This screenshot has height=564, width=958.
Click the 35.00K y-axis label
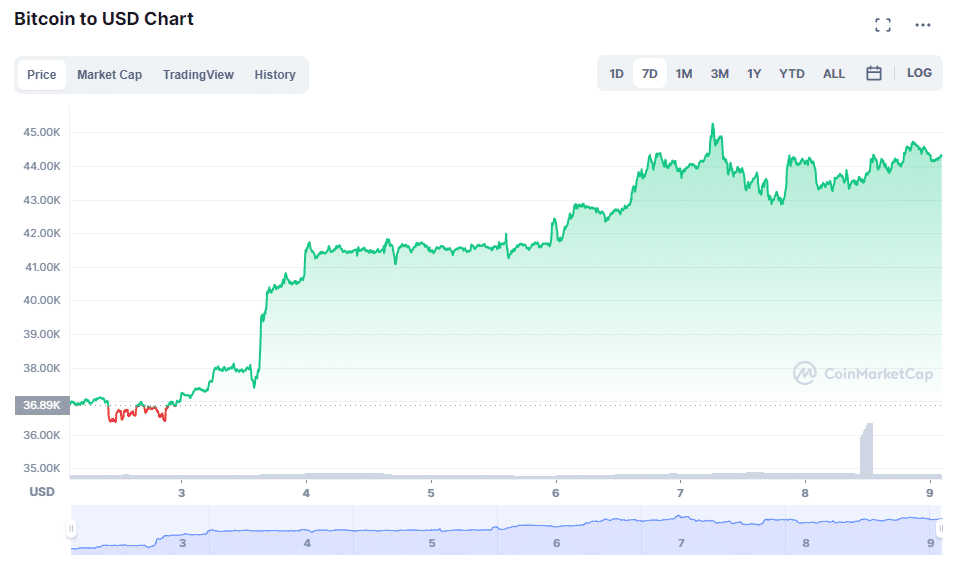pos(42,468)
